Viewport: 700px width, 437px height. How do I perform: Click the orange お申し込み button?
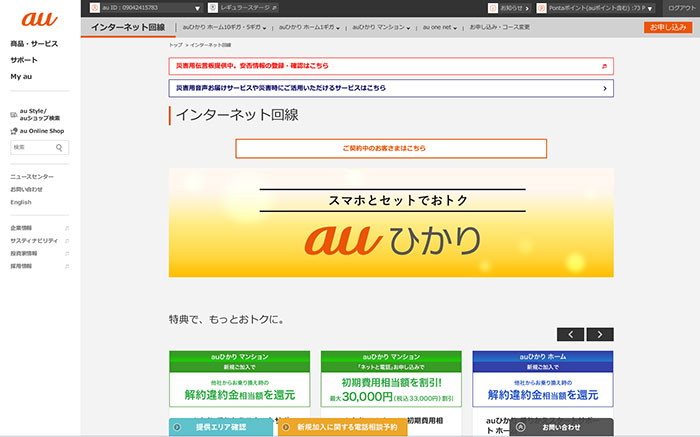point(668,27)
